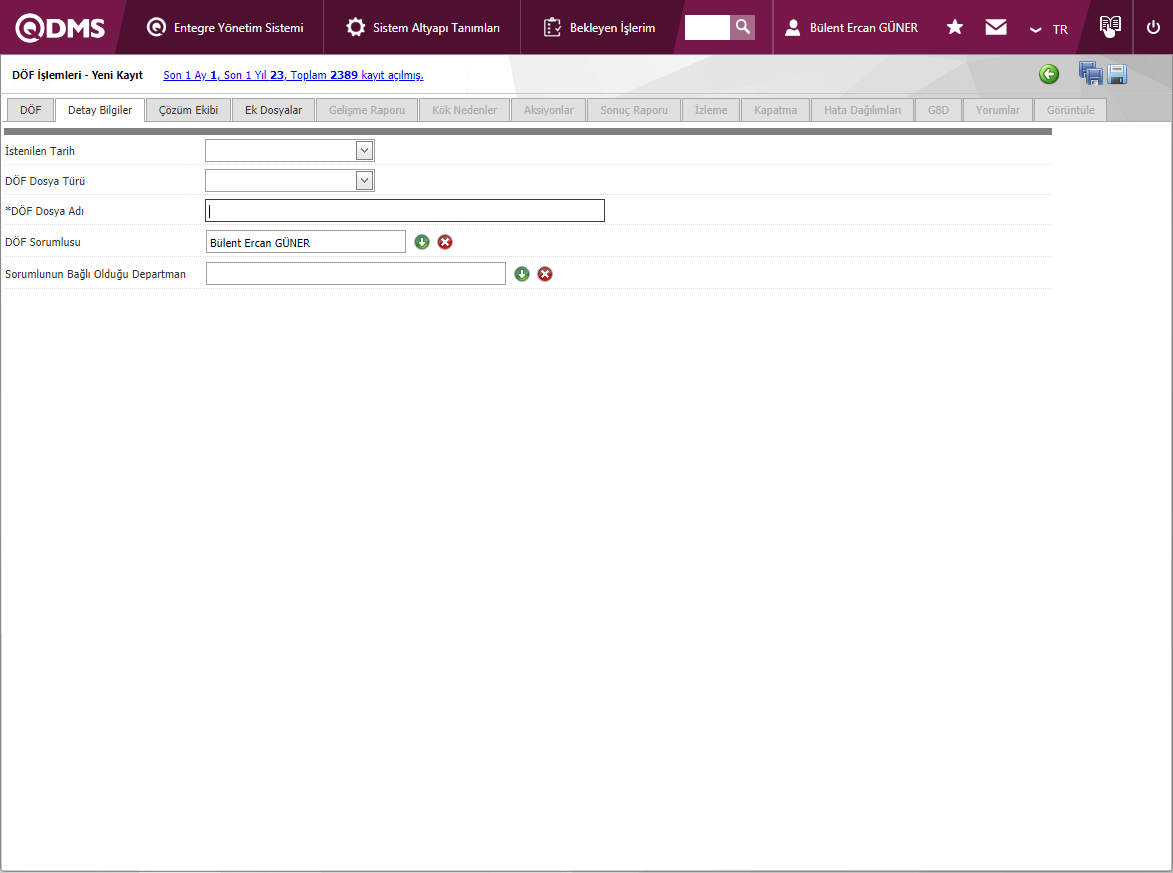Select DÖF Sorumlusu with green arrow icon
Image resolution: width=1173 pixels, height=873 pixels.
[x=422, y=242]
